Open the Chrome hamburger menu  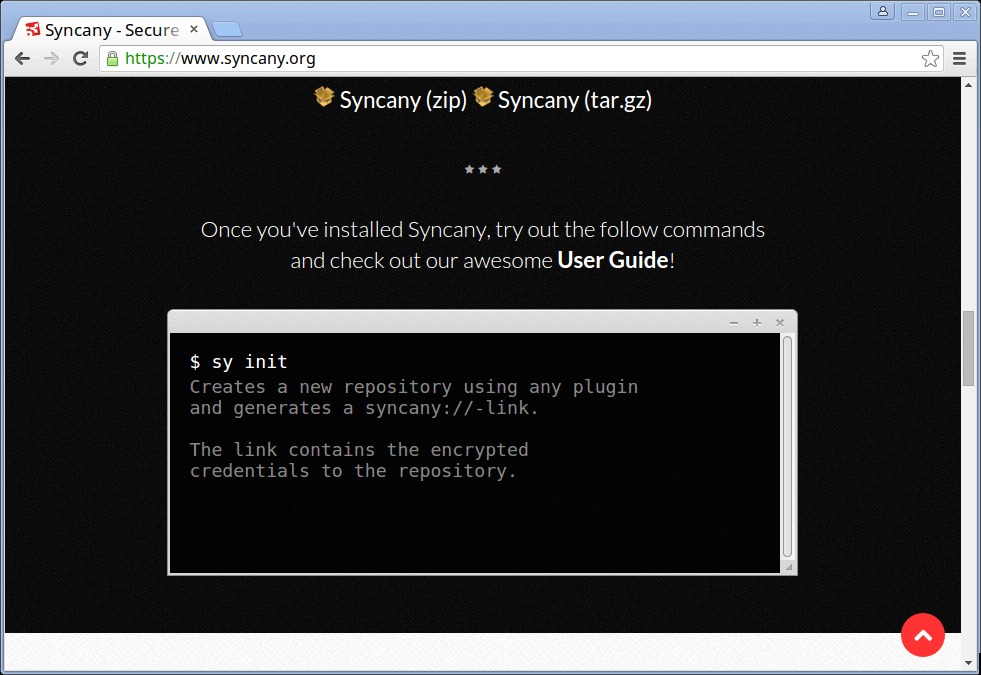coord(959,59)
